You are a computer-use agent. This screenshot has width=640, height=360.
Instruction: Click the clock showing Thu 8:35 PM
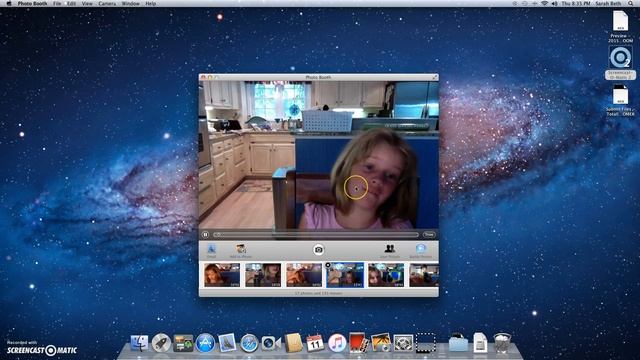point(576,3)
